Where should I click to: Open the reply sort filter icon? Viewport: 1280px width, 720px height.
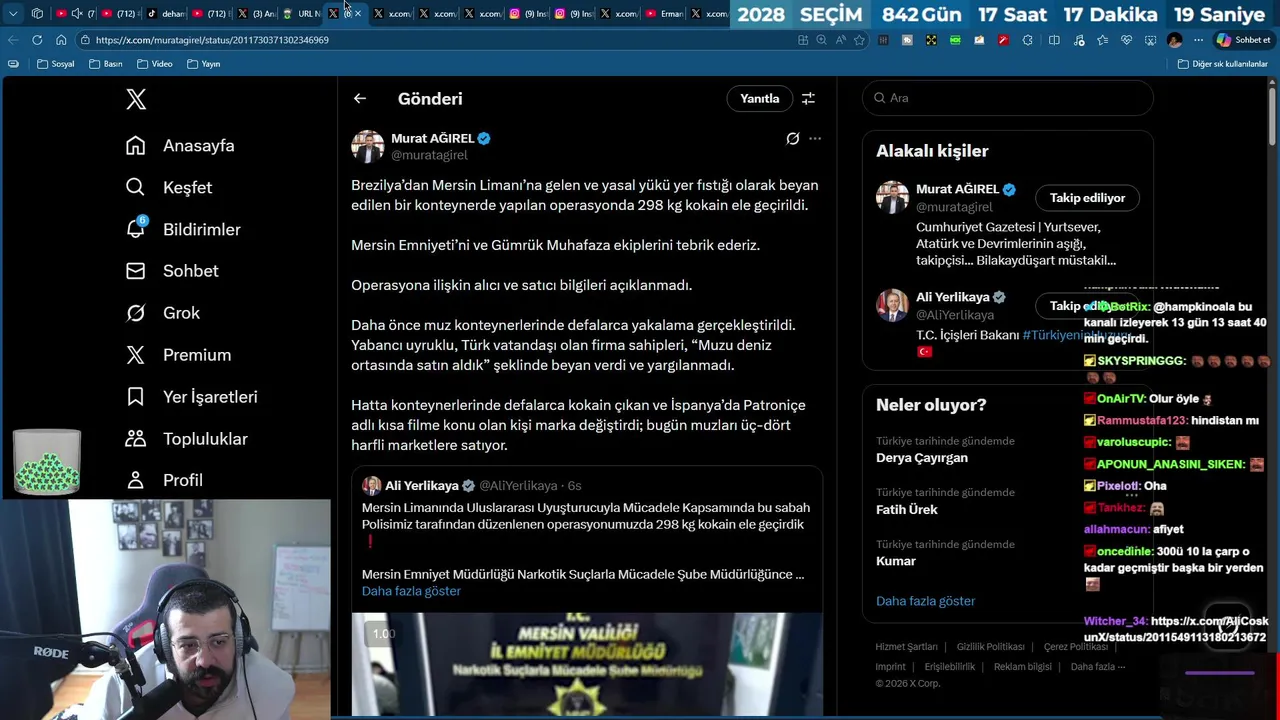tap(808, 98)
